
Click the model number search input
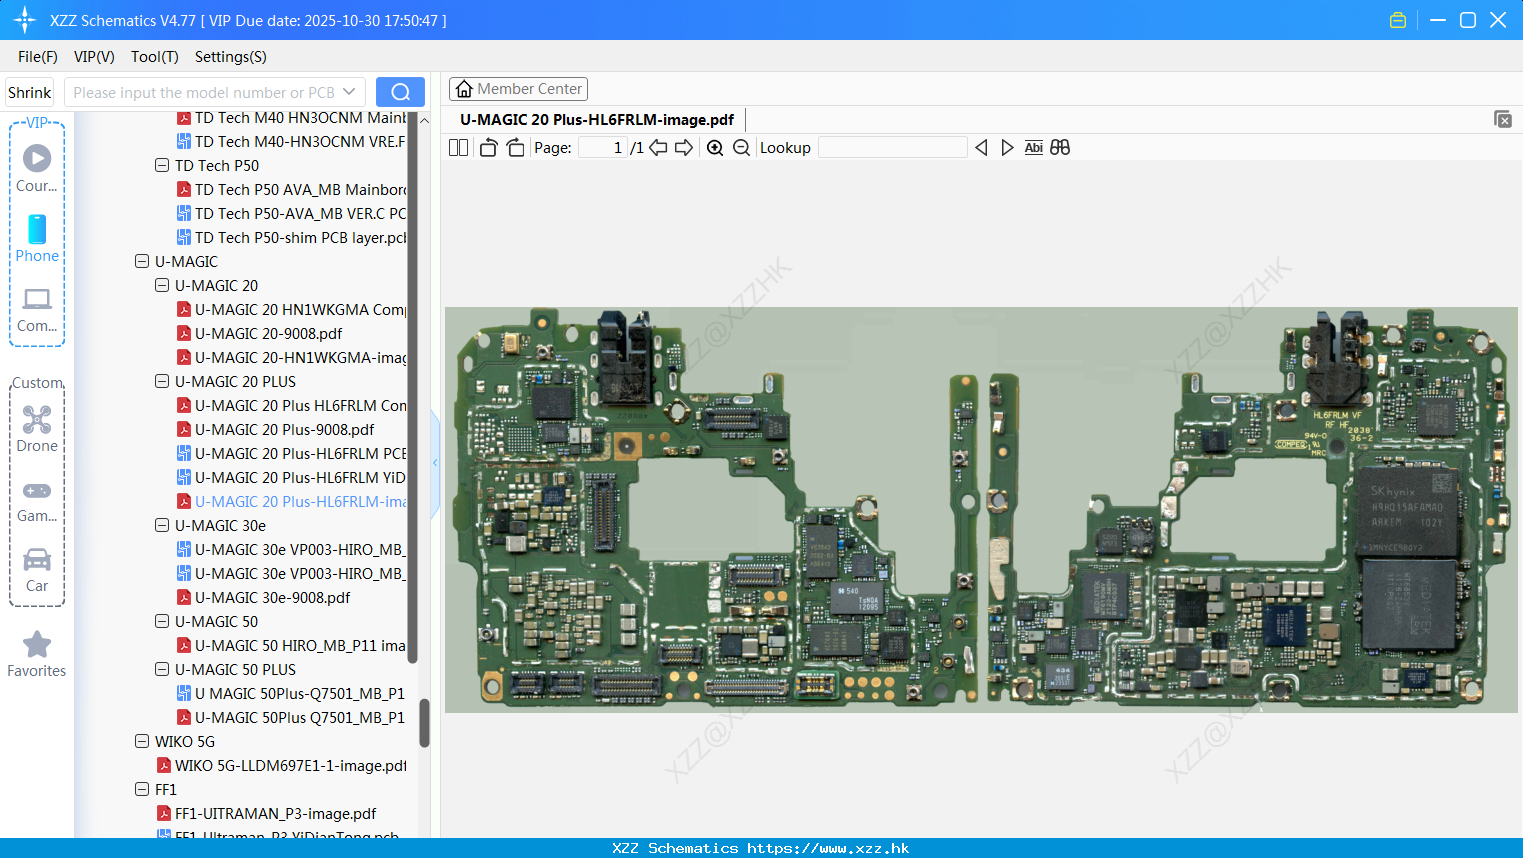(x=203, y=92)
